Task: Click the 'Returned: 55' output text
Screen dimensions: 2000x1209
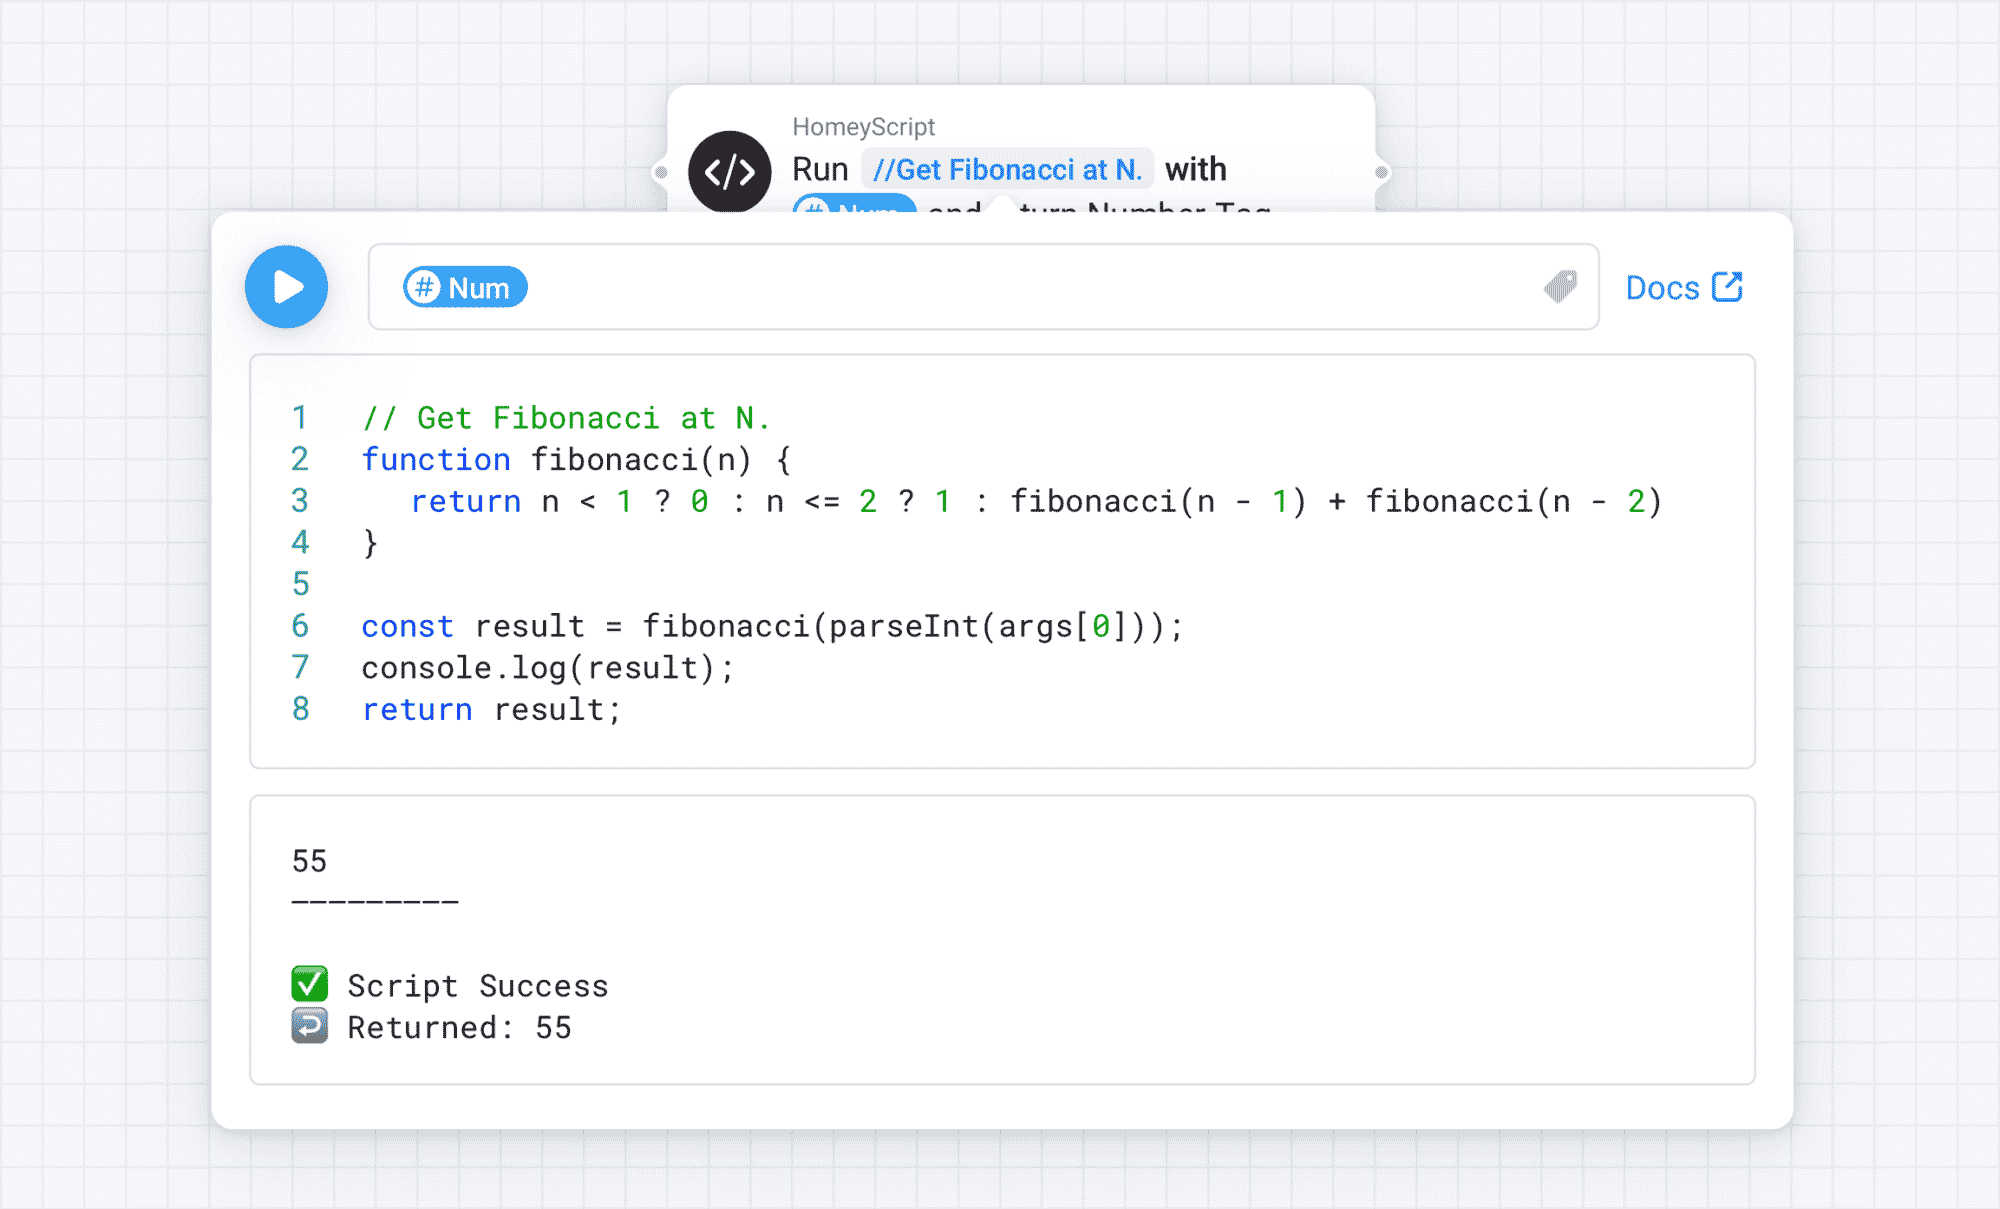Action: click(459, 1028)
